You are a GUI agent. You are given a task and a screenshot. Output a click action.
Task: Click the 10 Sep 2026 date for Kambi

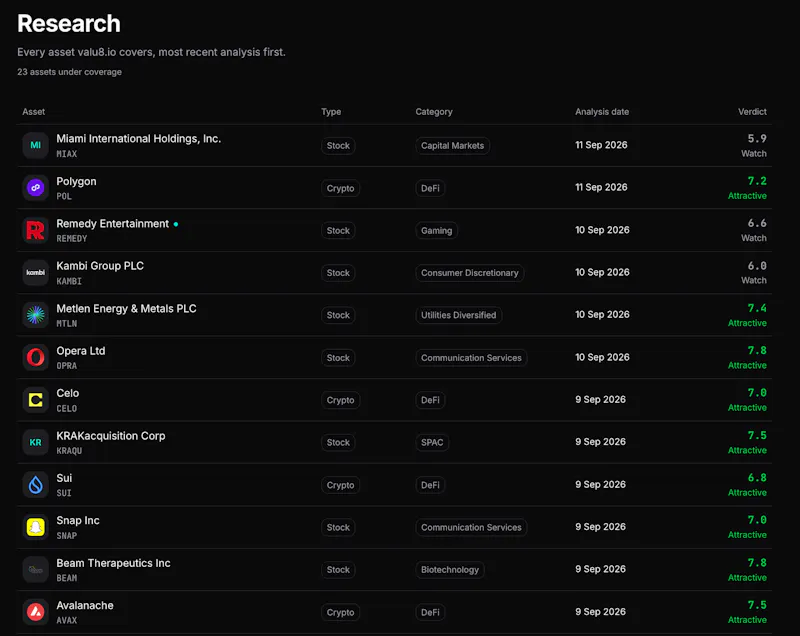(x=602, y=272)
